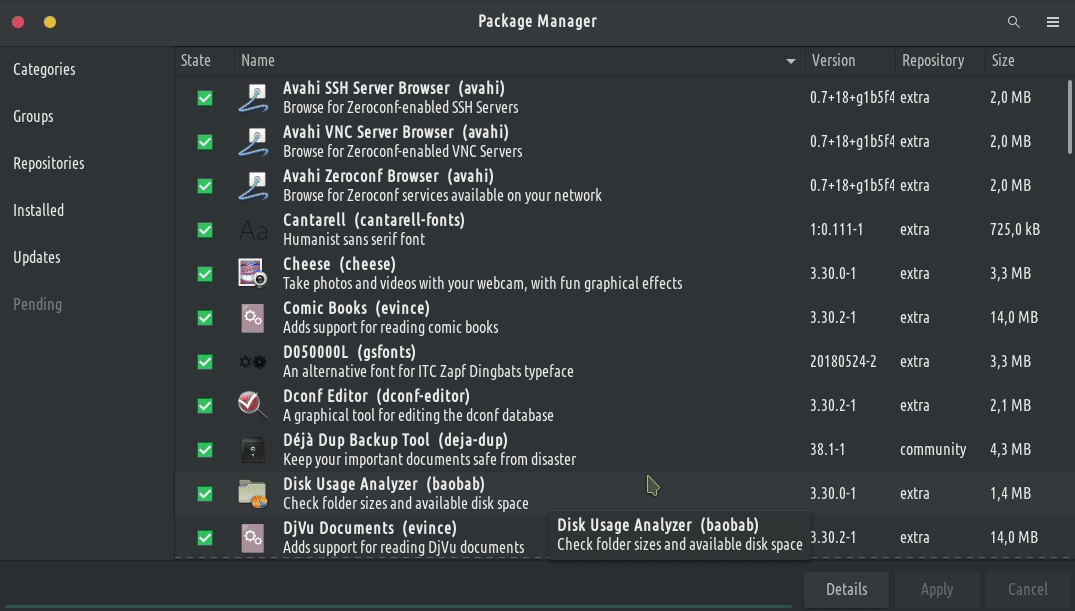This screenshot has width=1075, height=611.
Task: Click the Cheese webcam app icon
Action: pyautogui.click(x=252, y=273)
